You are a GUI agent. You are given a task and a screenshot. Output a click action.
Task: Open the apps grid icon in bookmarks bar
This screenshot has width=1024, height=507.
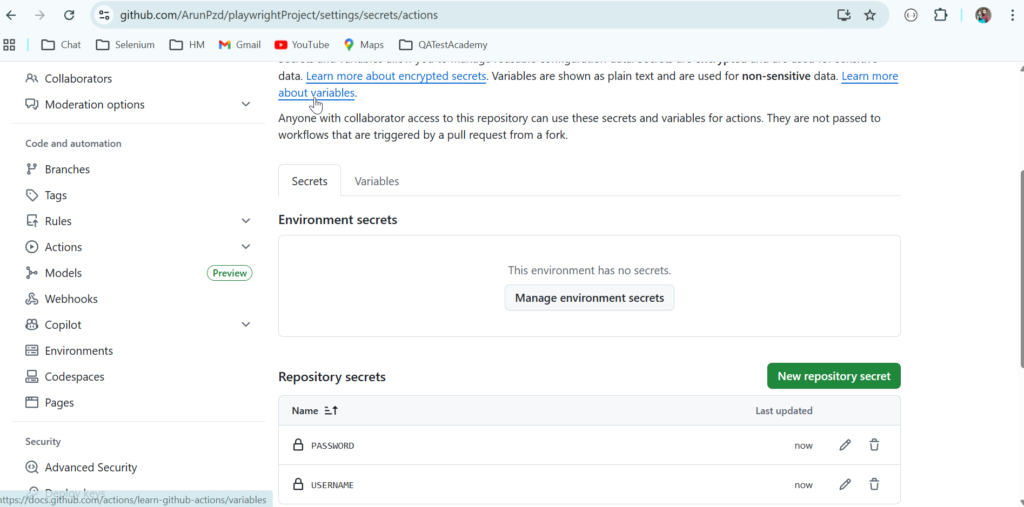(9, 45)
